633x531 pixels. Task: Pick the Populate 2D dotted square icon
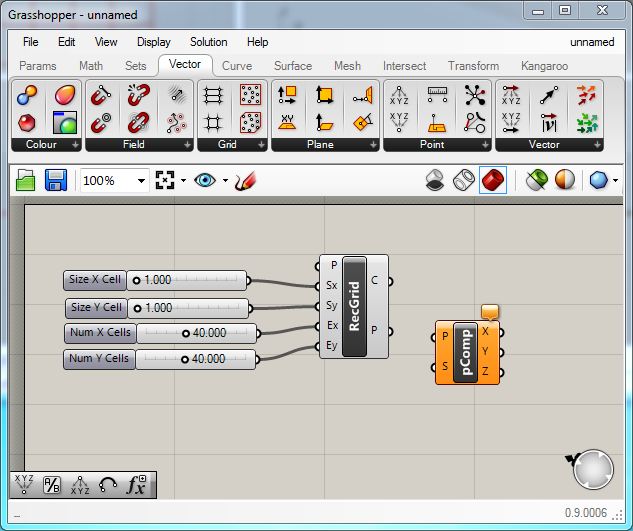point(250,95)
